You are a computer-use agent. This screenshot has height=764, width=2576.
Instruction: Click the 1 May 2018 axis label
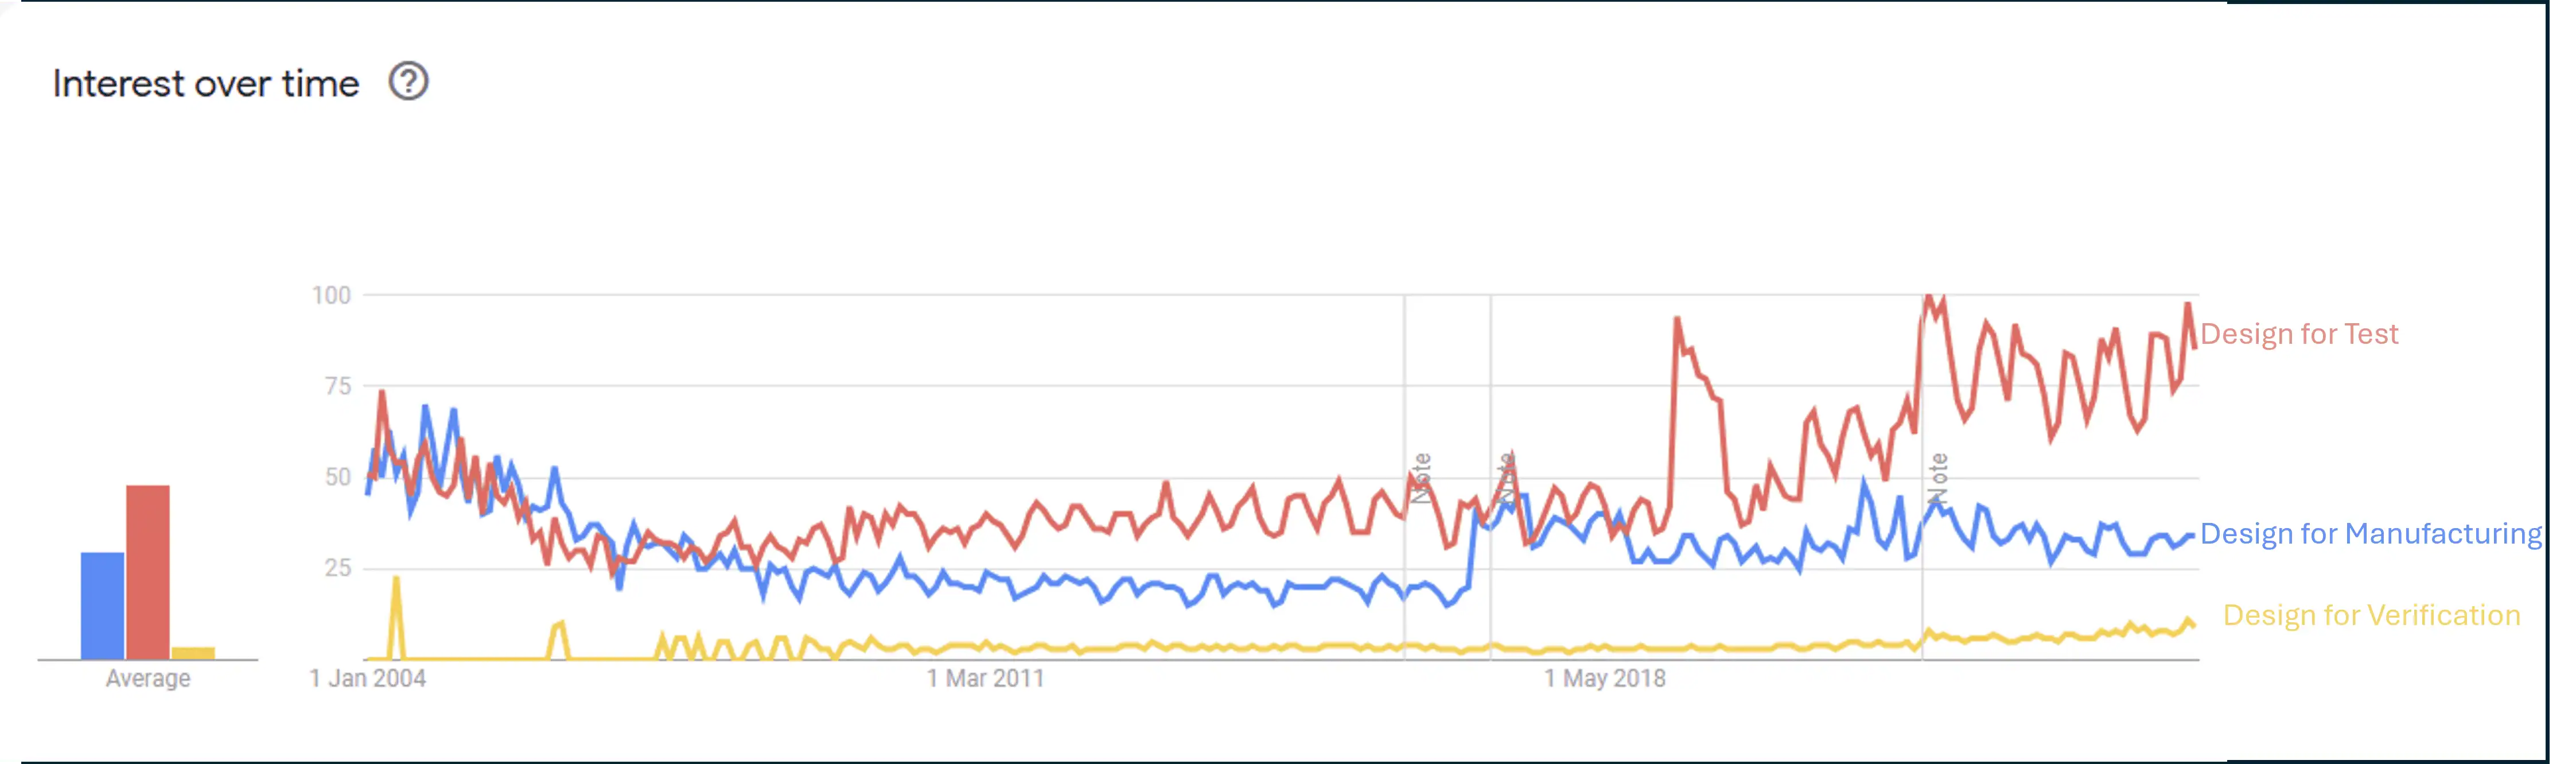click(x=1605, y=679)
